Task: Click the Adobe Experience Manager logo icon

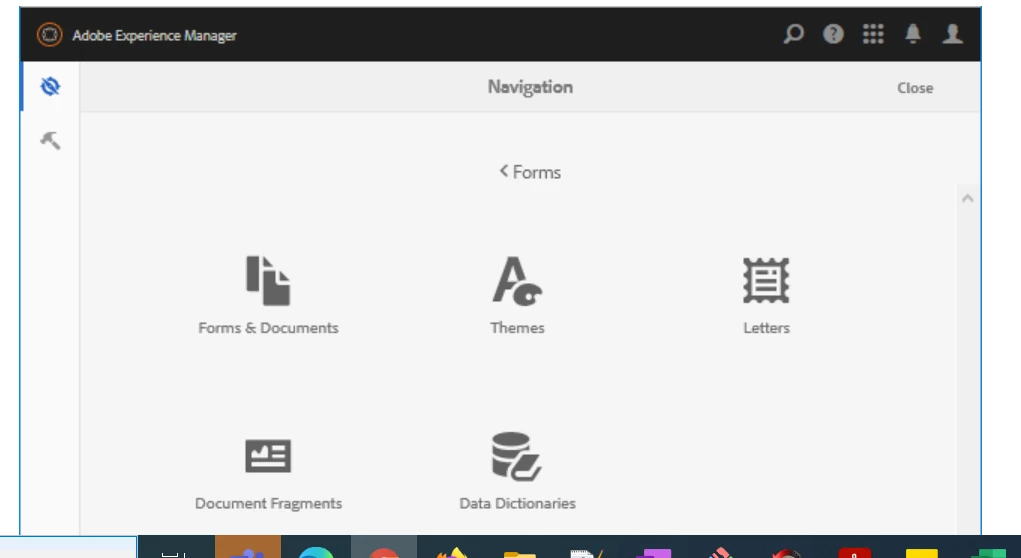Action: pyautogui.click(x=49, y=35)
